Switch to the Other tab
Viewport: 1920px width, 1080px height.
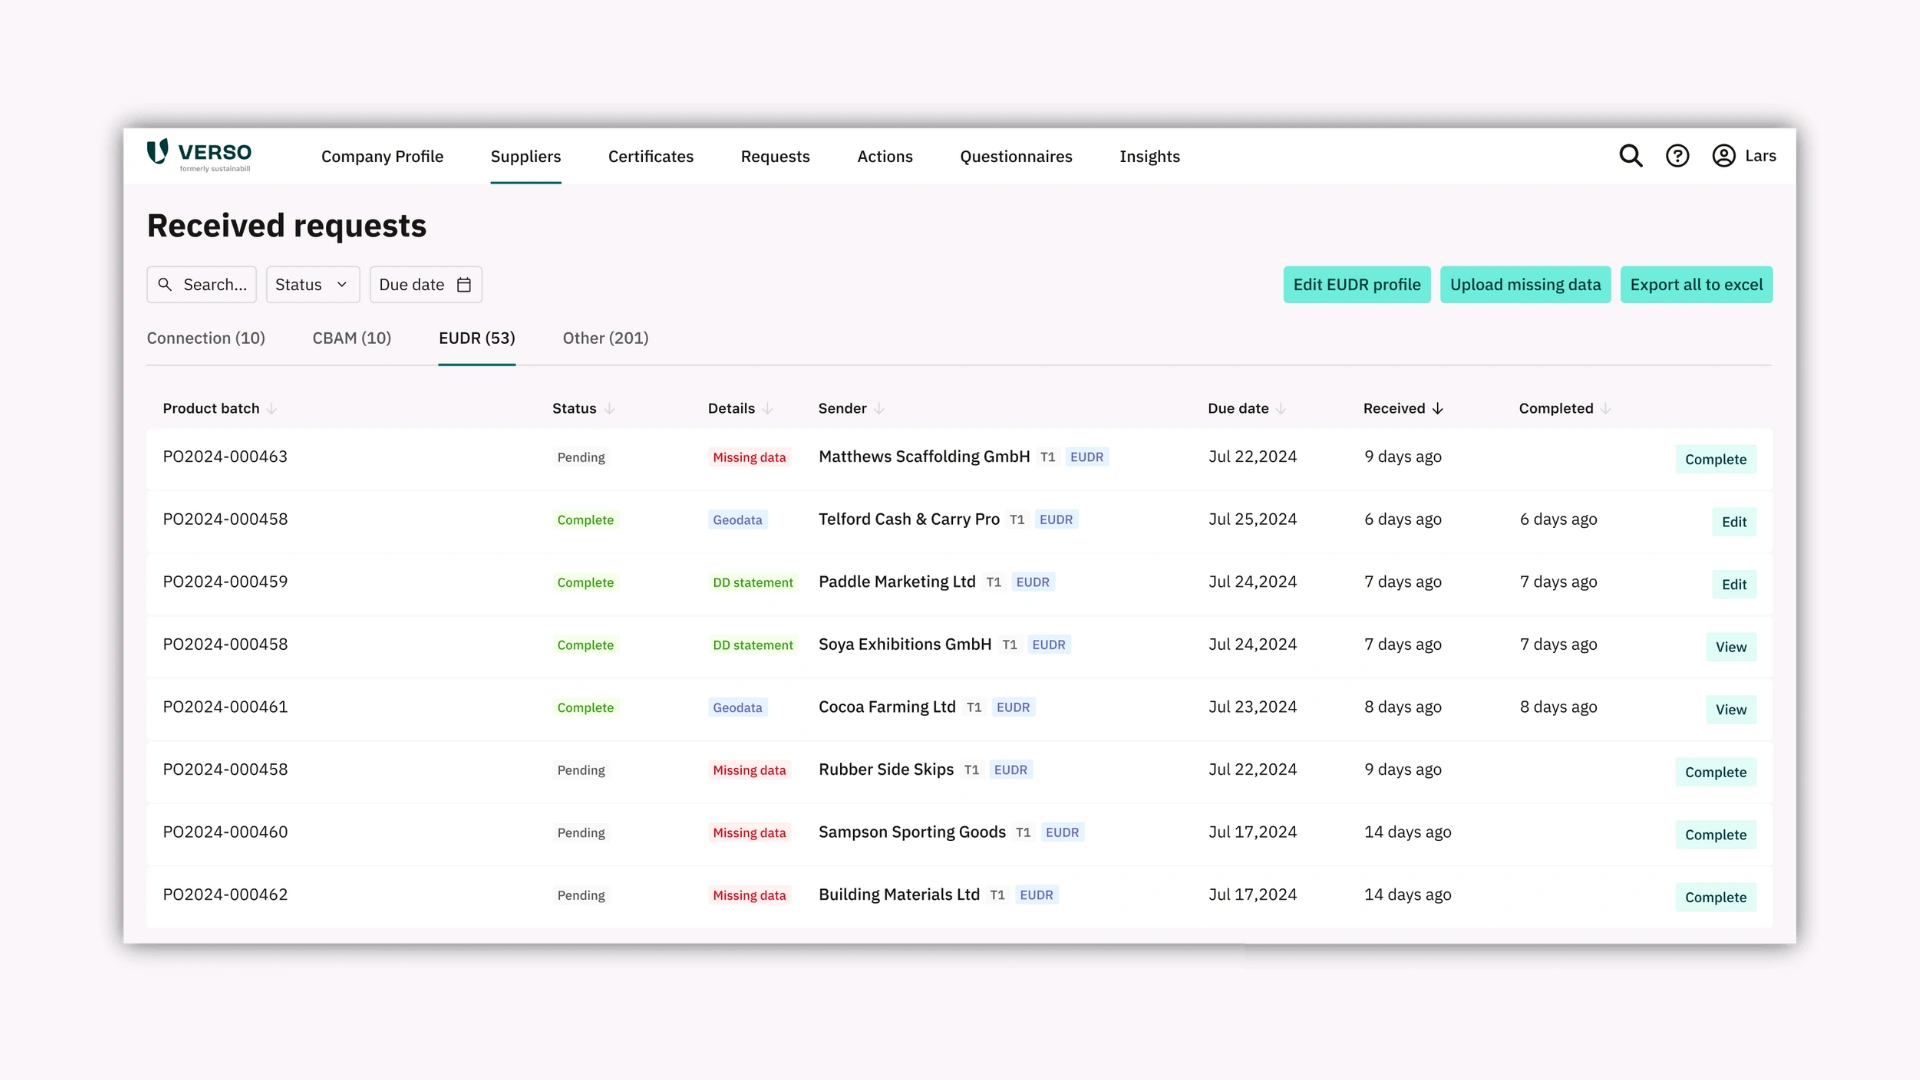pos(605,338)
